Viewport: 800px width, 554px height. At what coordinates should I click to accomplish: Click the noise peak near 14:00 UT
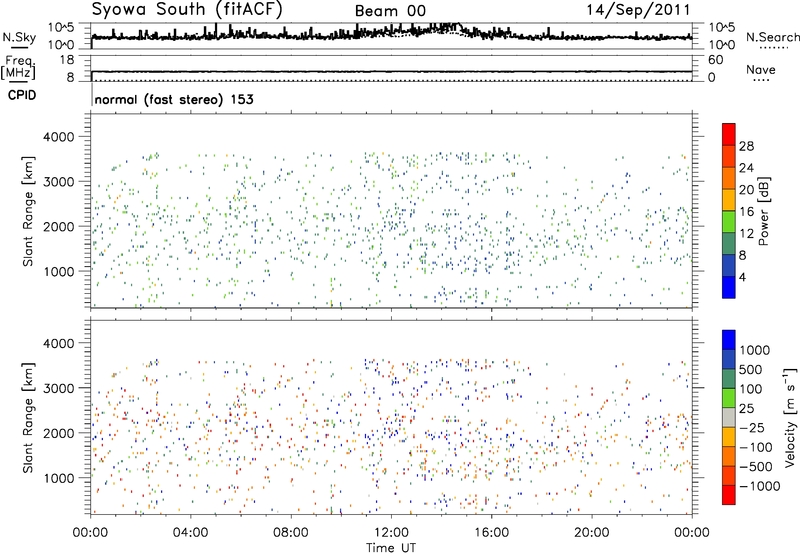click(448, 26)
